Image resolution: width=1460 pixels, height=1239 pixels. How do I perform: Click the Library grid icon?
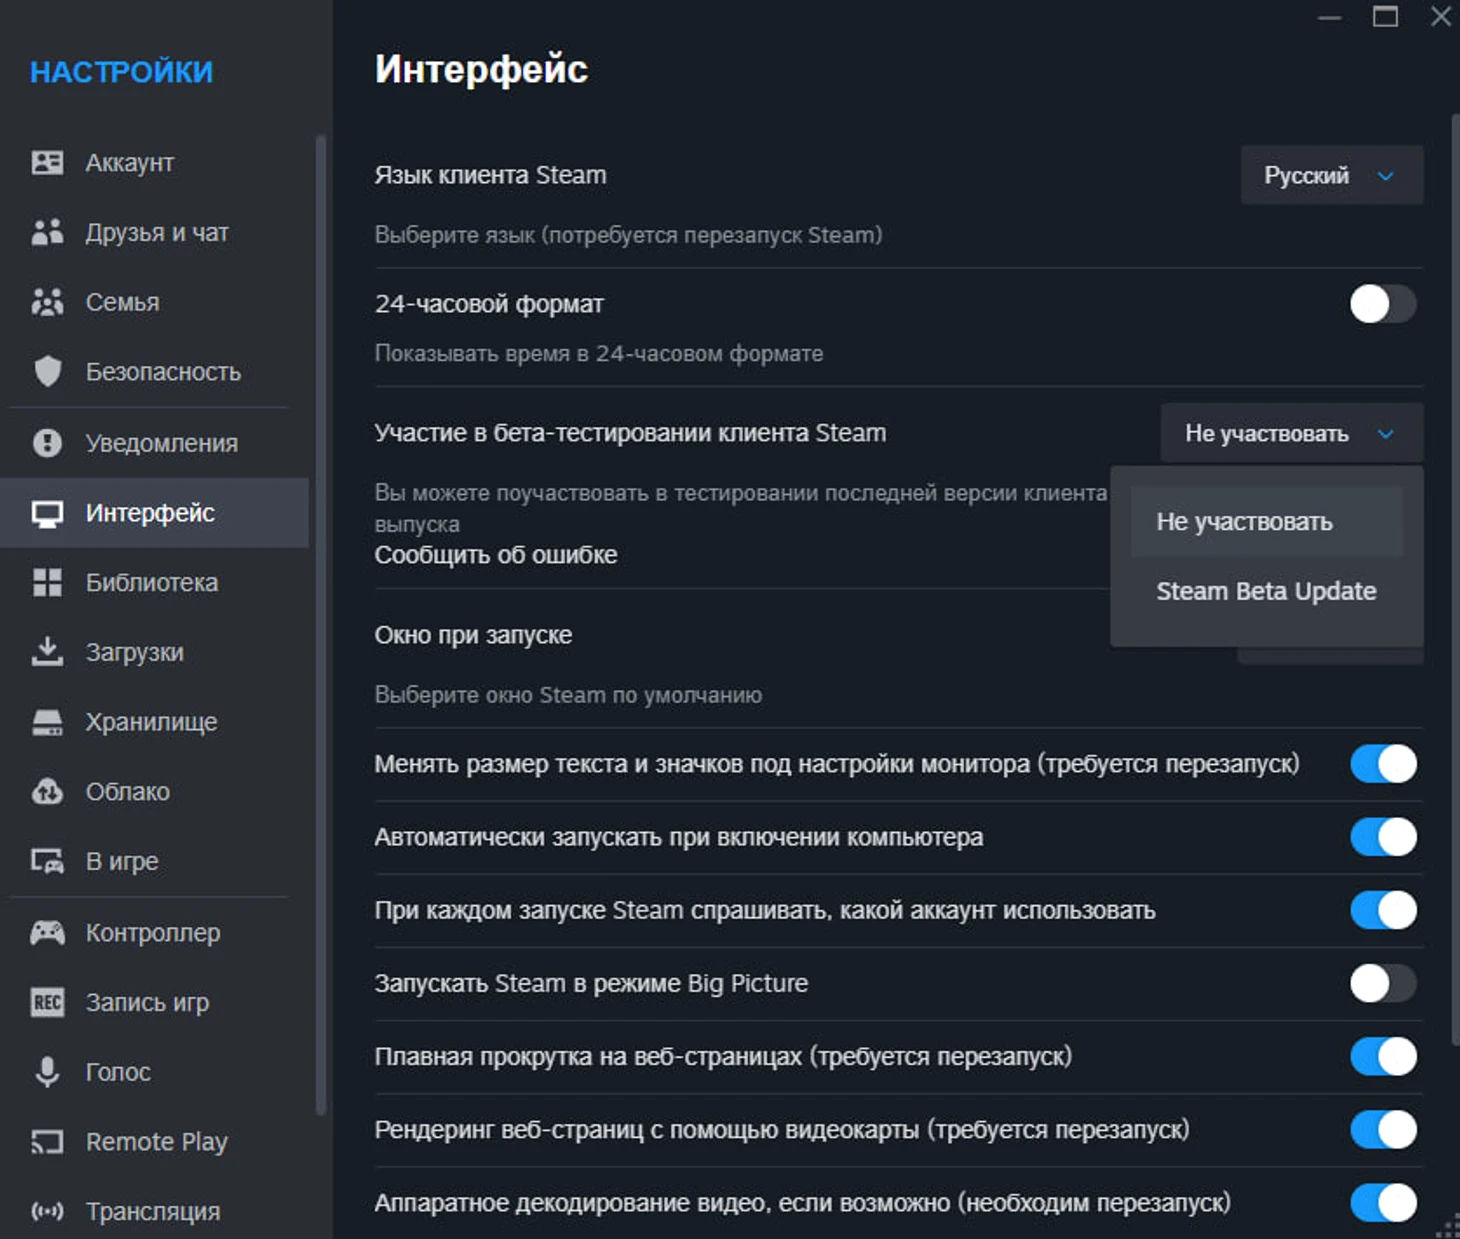click(47, 582)
